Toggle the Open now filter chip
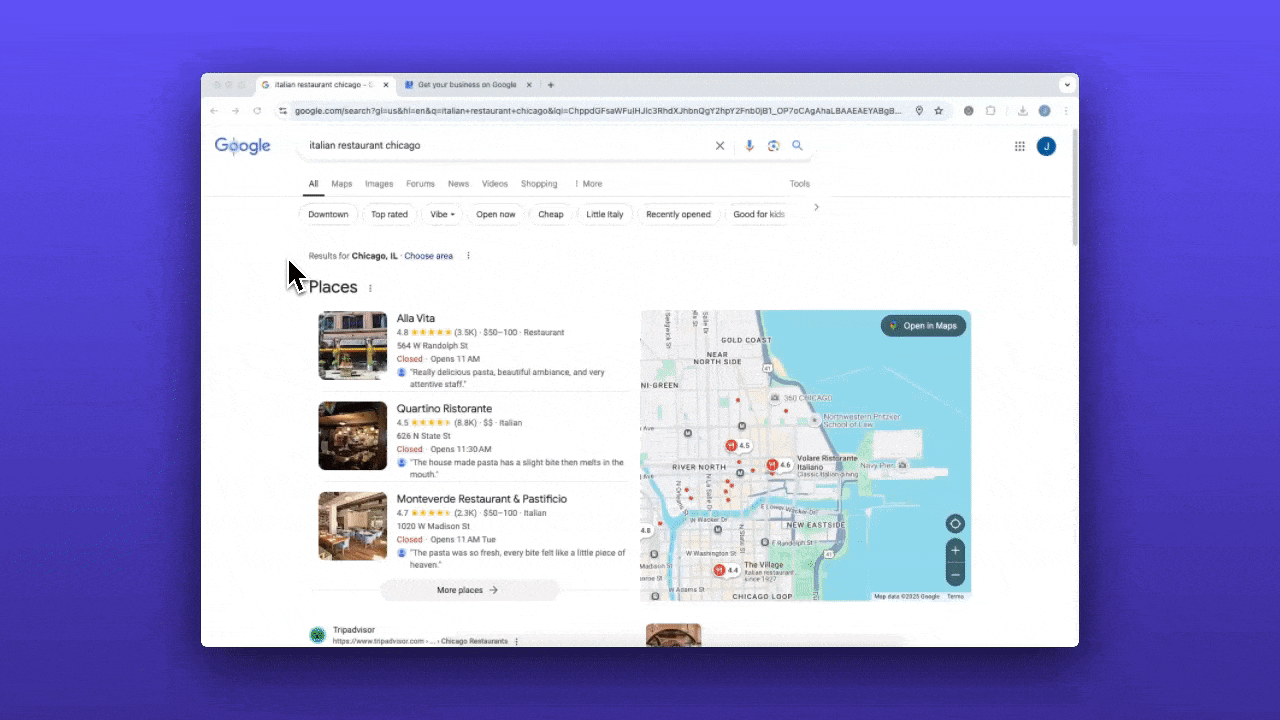Image resolution: width=1280 pixels, height=720 pixels. pos(495,214)
